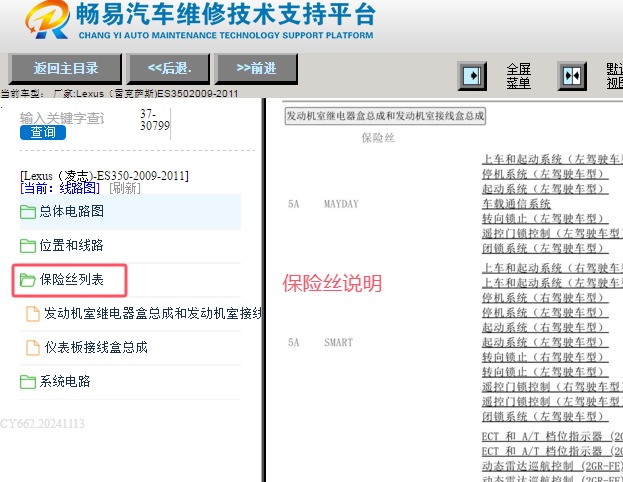The image size is (623, 482).
Task: Open 闭锁系统（左驾驶车型）link under SMART
Action: tap(545, 416)
